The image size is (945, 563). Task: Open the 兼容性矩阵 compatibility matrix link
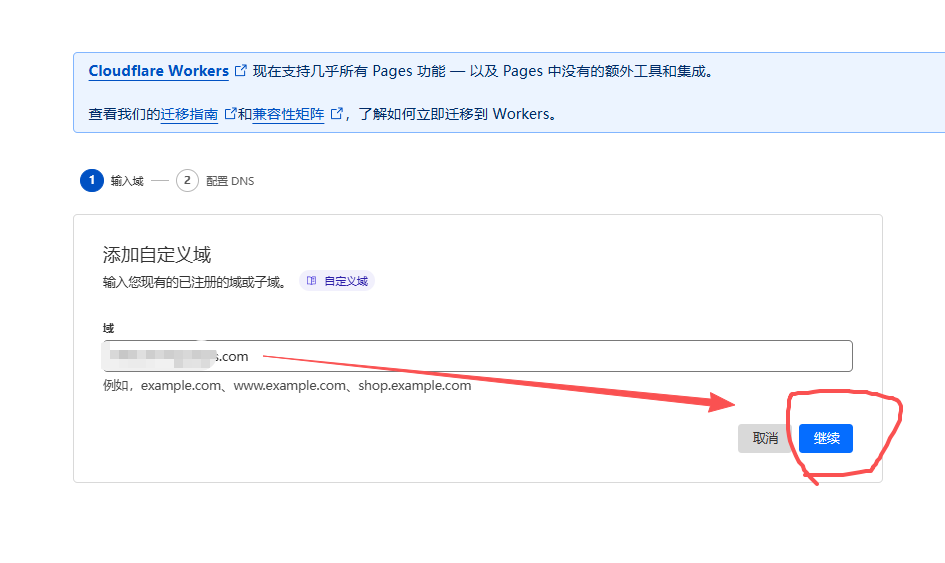288,114
